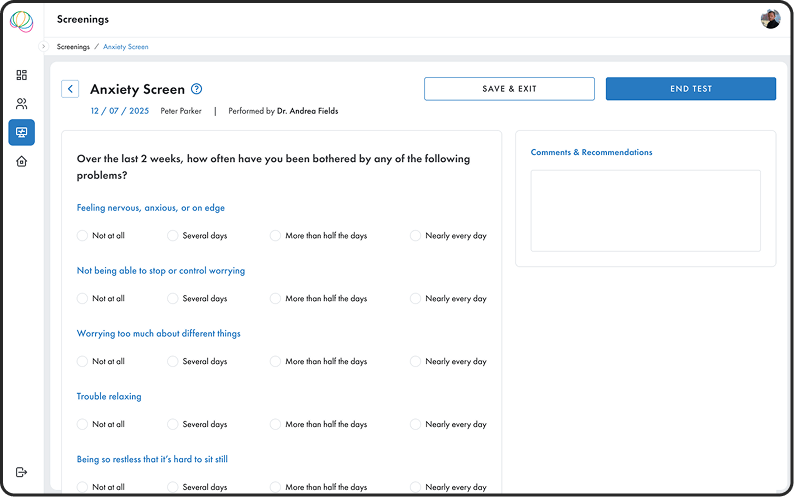Viewport: 794px width, 497px height.
Task: Click the Screenings breadcrumb link
Action: click(x=73, y=47)
